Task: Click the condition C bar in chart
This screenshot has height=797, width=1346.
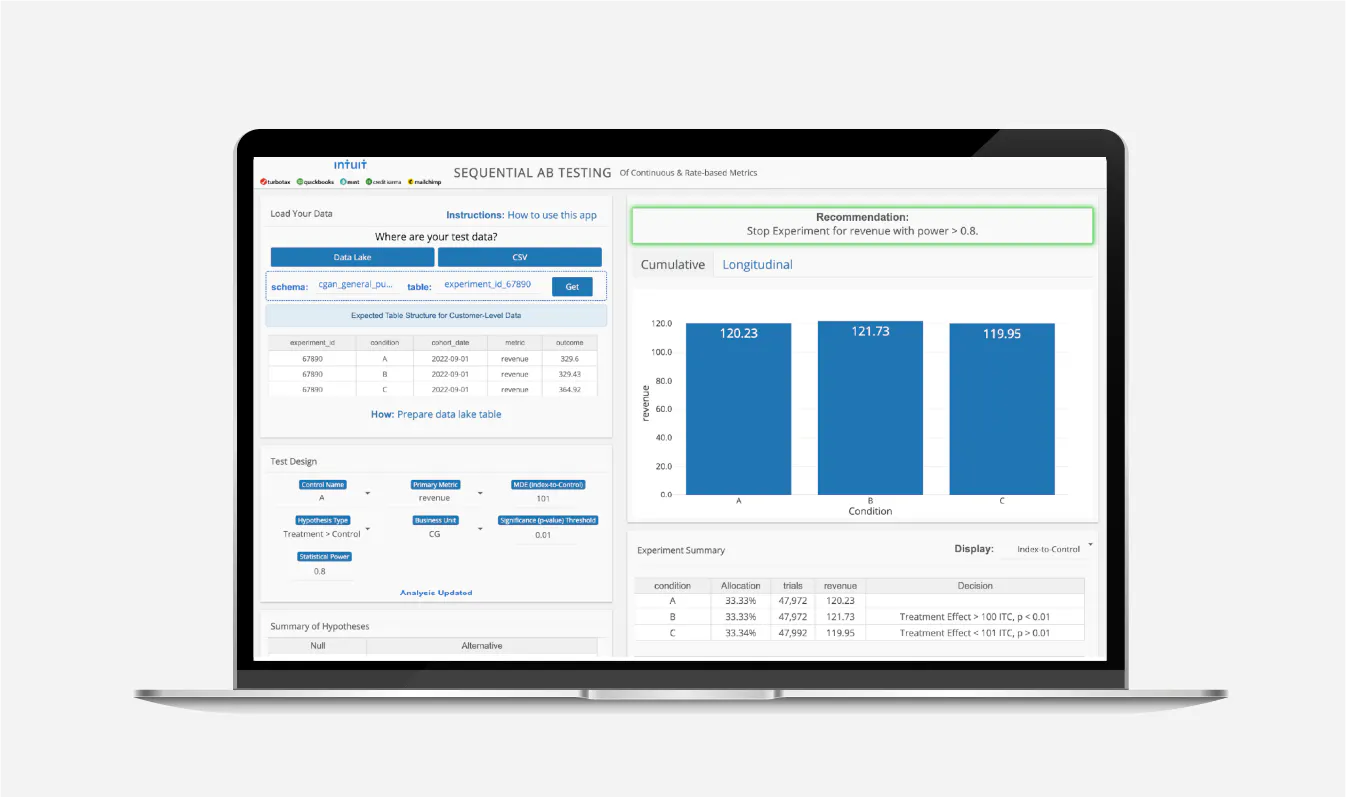Action: [x=1002, y=409]
